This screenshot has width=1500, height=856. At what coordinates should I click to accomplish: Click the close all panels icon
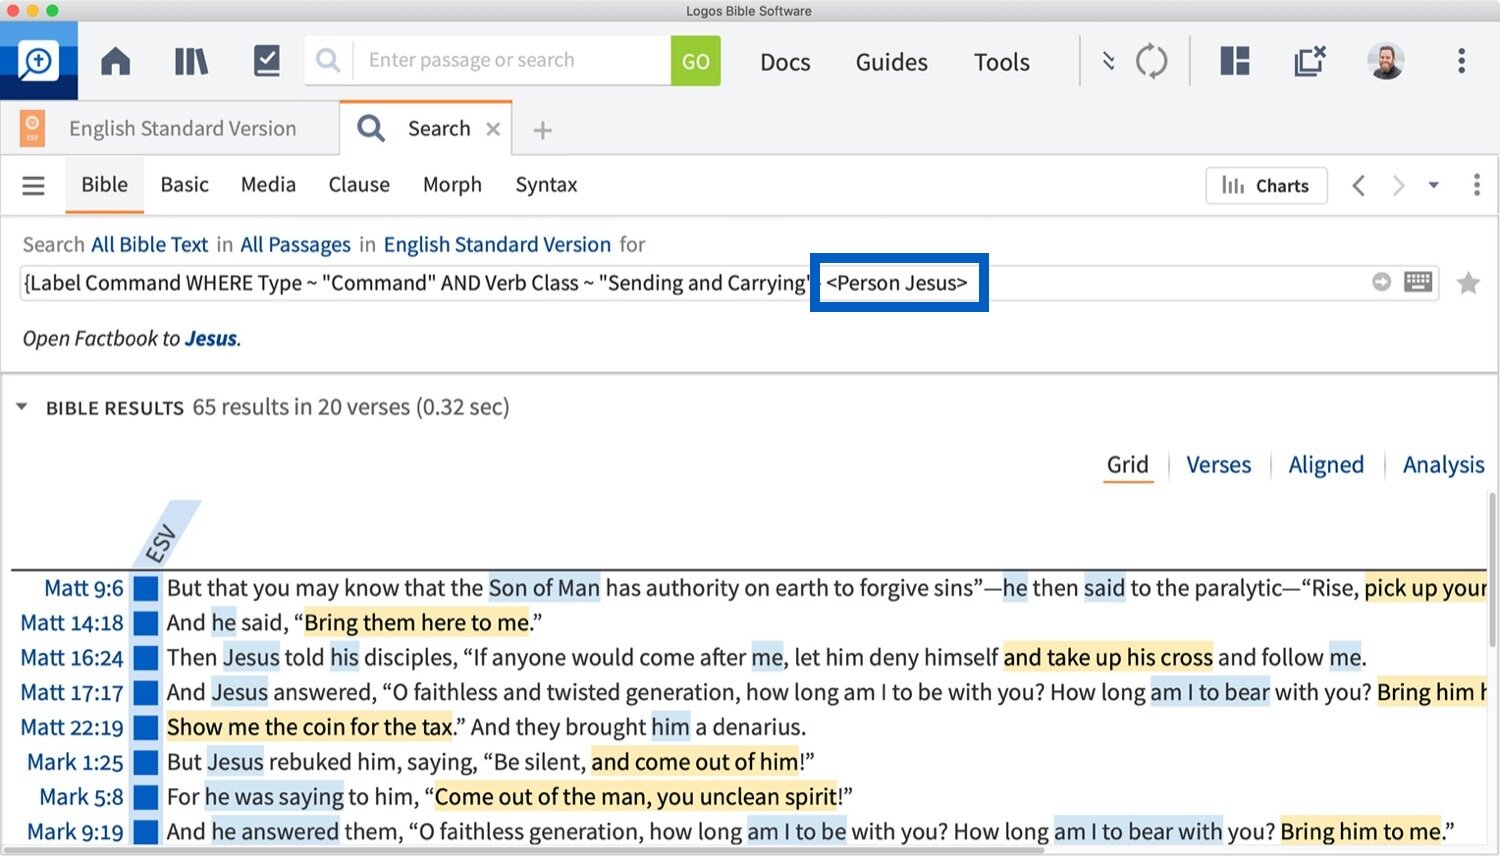(x=1309, y=61)
